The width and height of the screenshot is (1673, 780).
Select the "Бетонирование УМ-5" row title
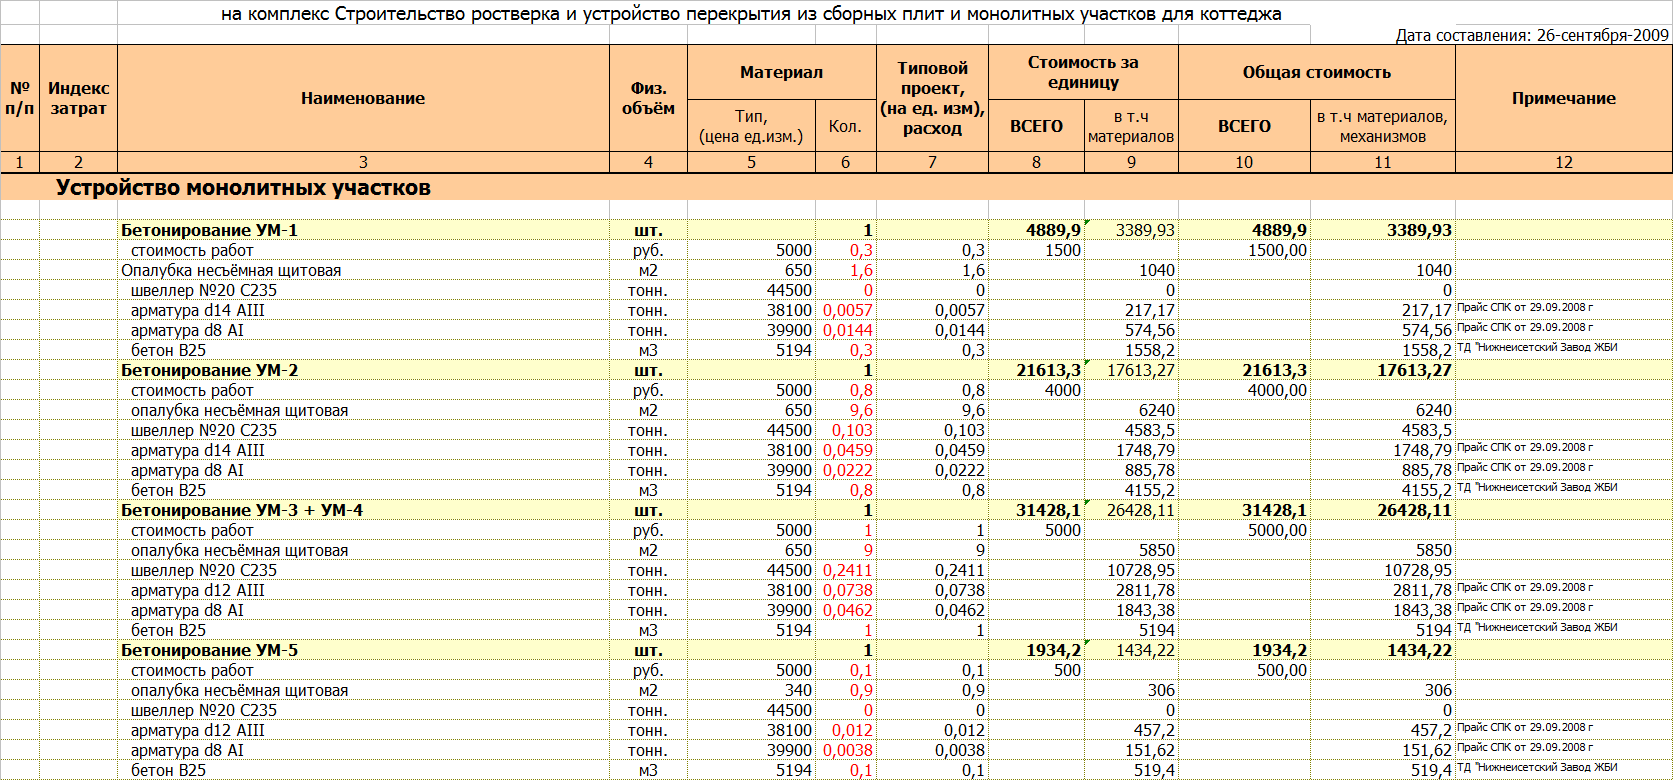coord(209,650)
